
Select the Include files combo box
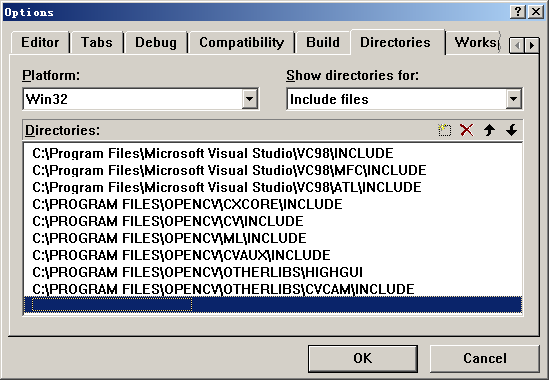(x=404, y=99)
